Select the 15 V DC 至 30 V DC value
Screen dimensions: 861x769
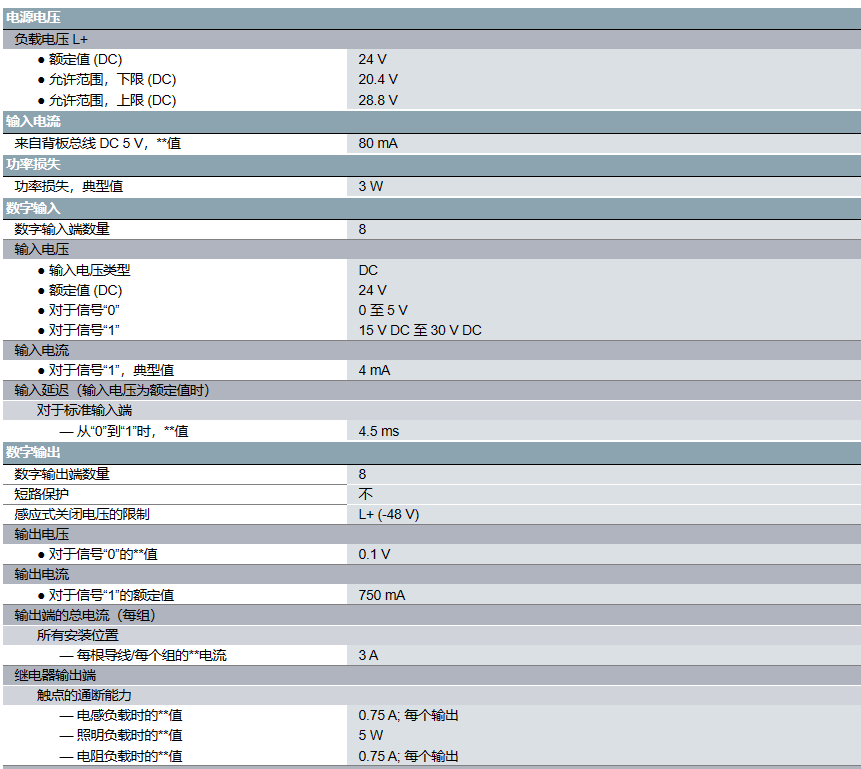click(x=420, y=330)
